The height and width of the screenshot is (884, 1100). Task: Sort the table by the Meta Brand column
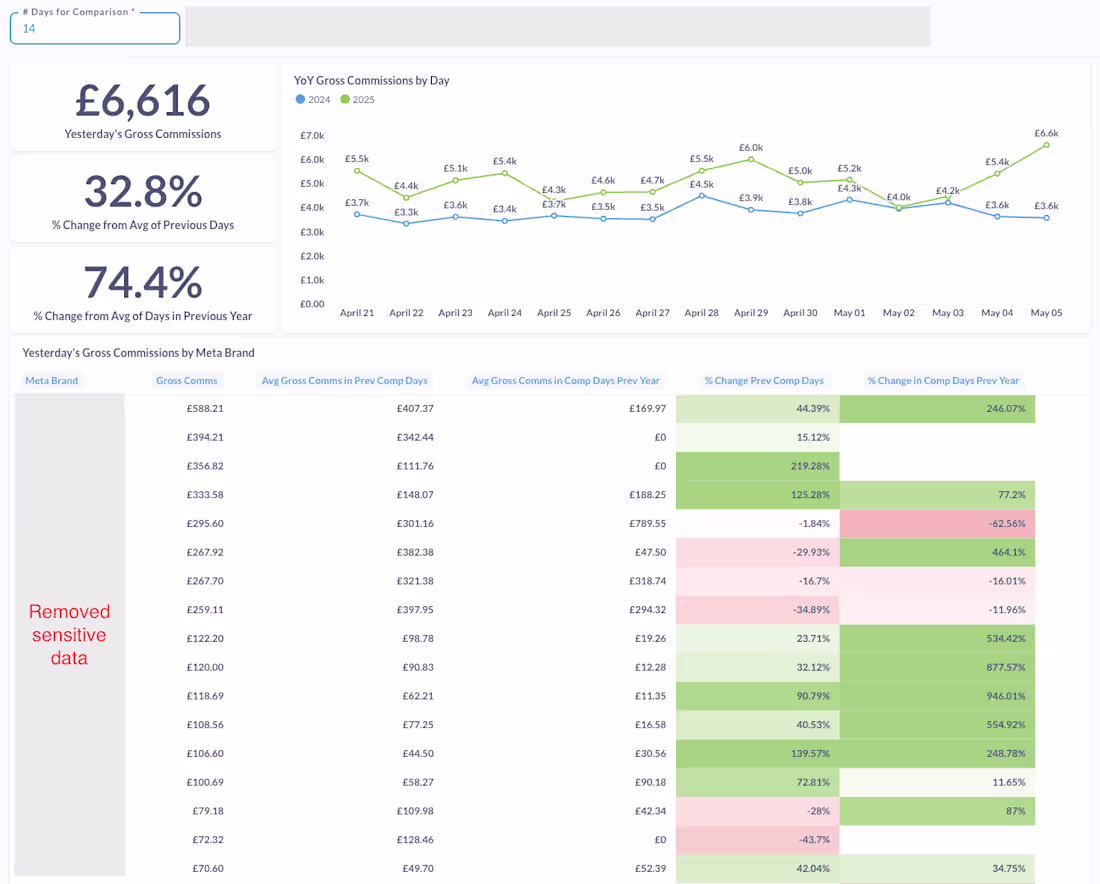[51, 380]
